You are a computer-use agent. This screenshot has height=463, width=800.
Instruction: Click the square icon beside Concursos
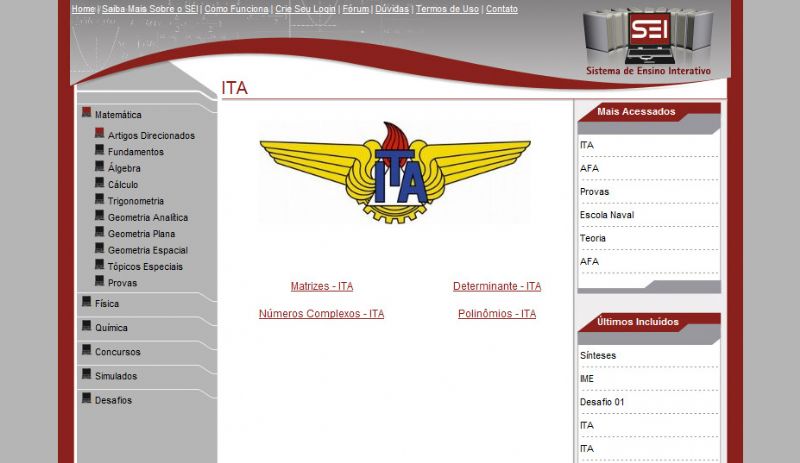[86, 350]
